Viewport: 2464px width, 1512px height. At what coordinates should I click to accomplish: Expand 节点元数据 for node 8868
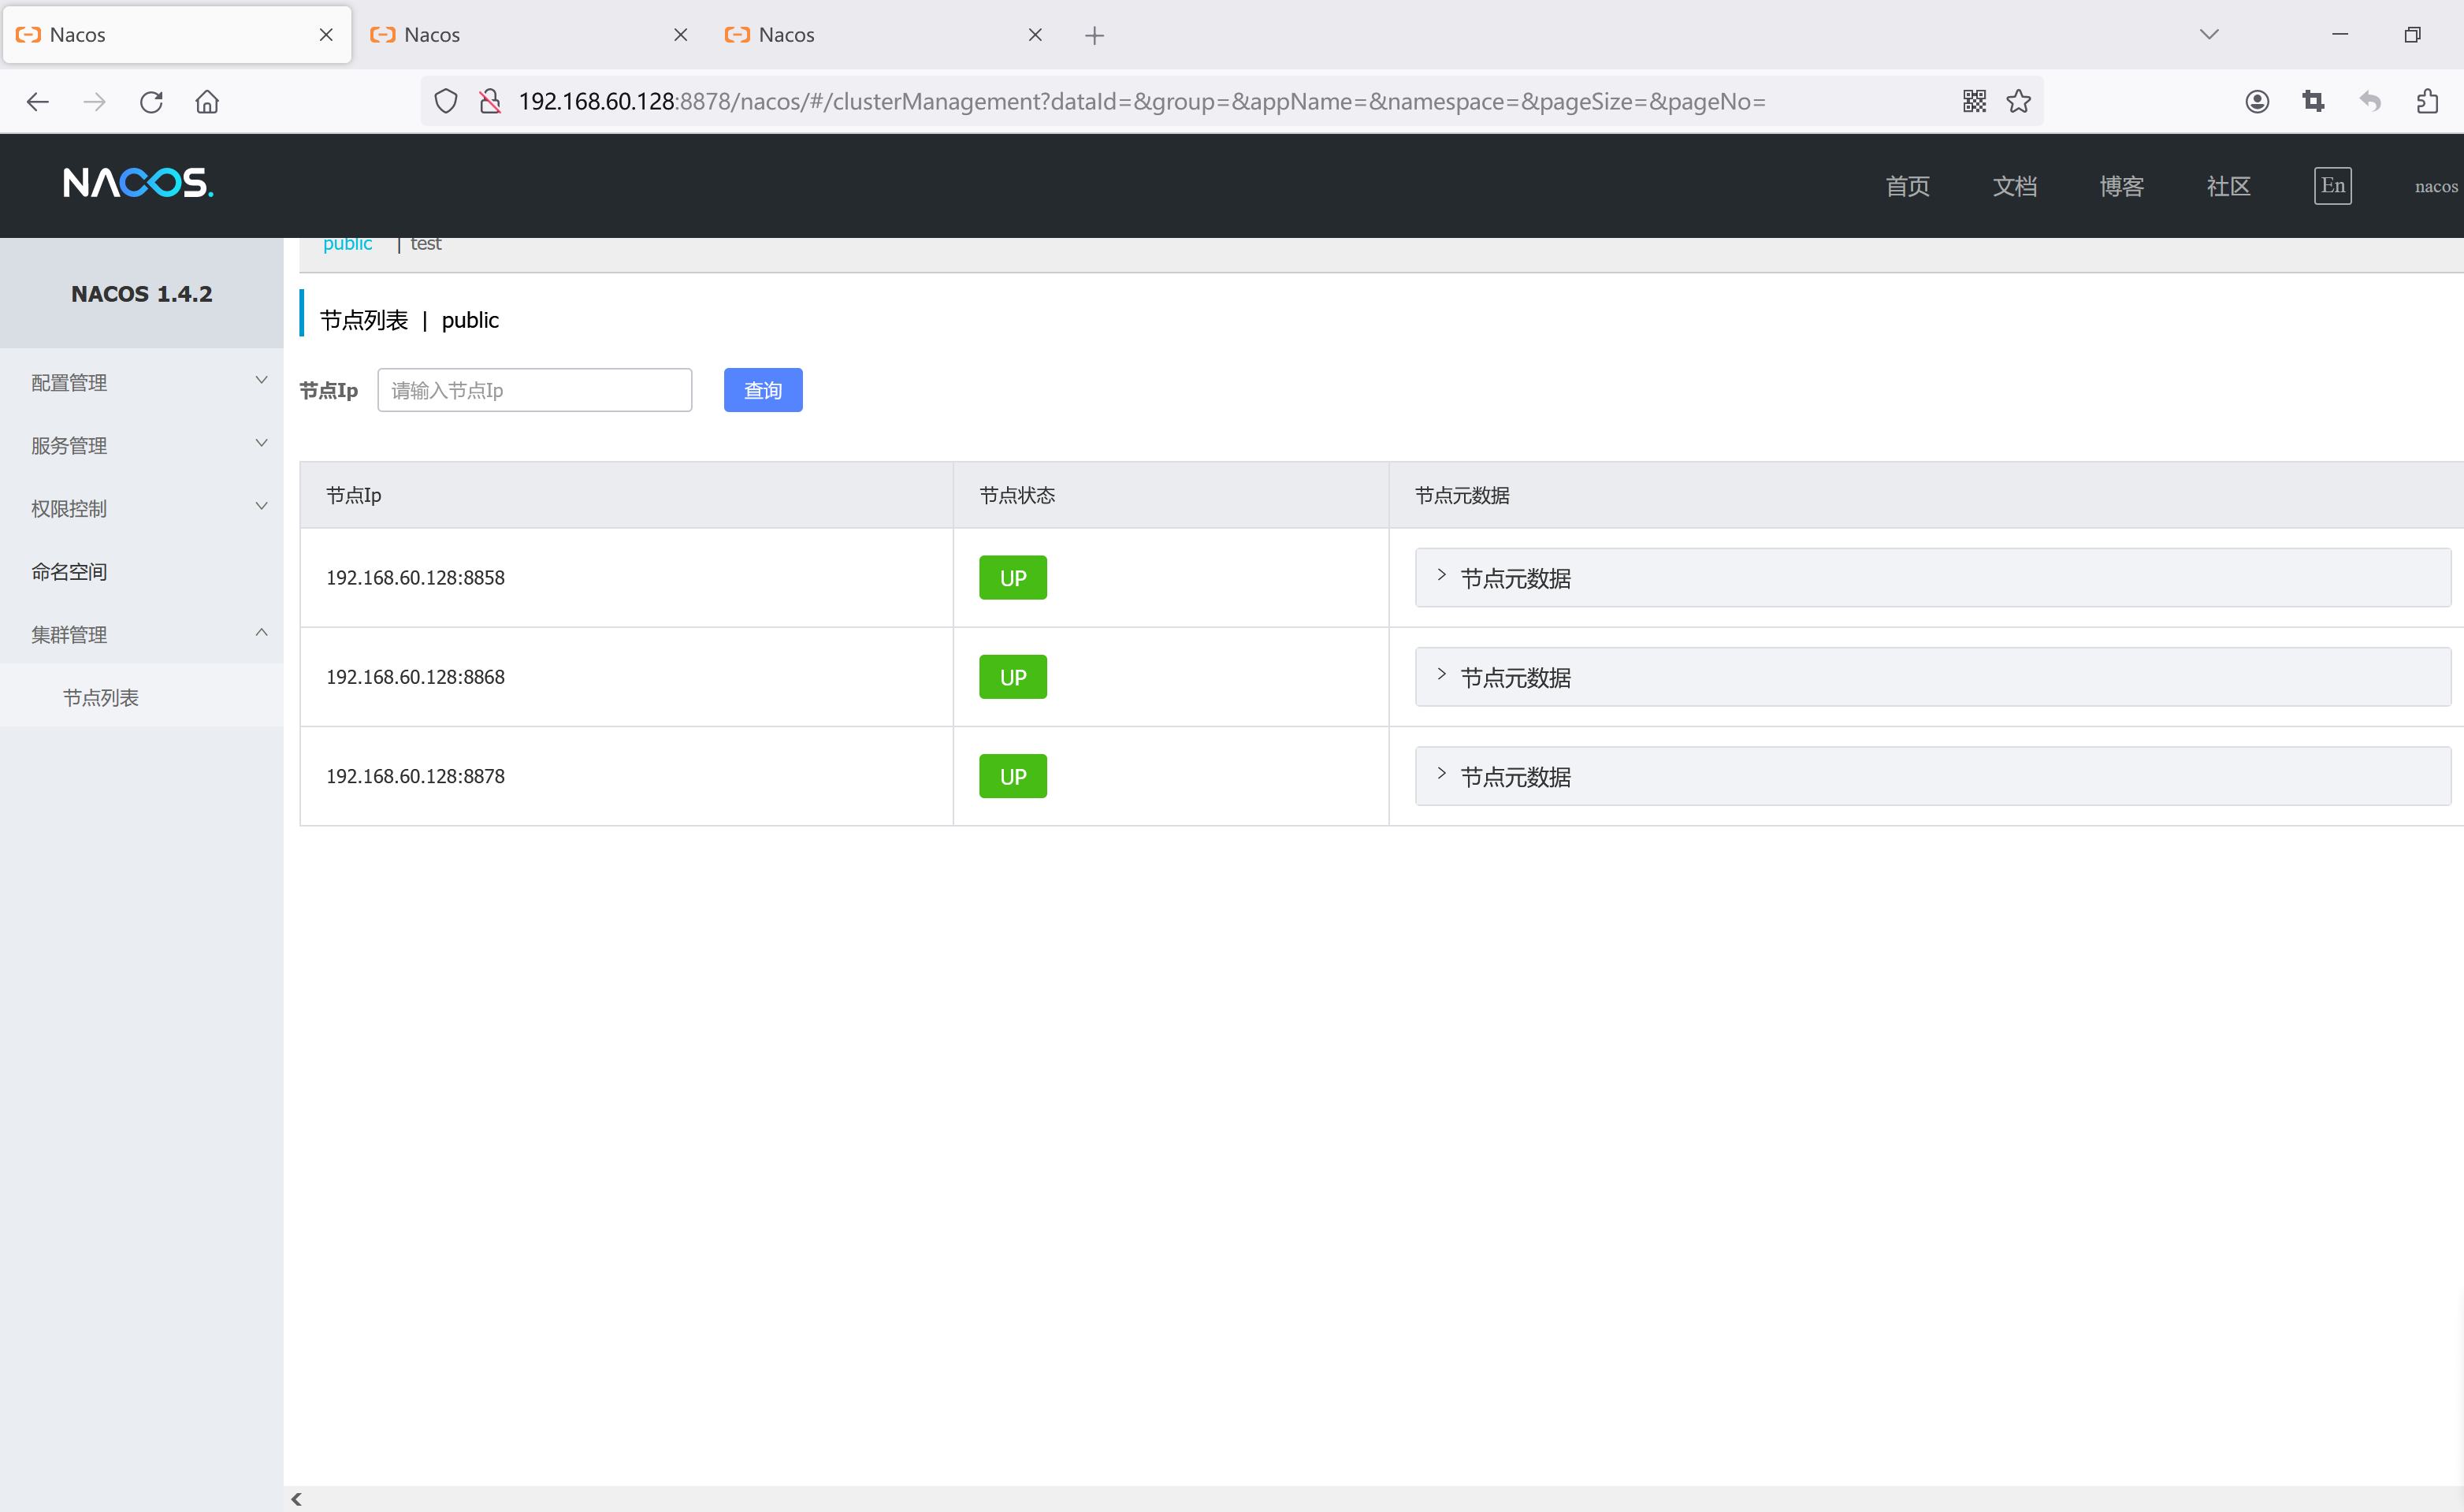[x=1933, y=678]
